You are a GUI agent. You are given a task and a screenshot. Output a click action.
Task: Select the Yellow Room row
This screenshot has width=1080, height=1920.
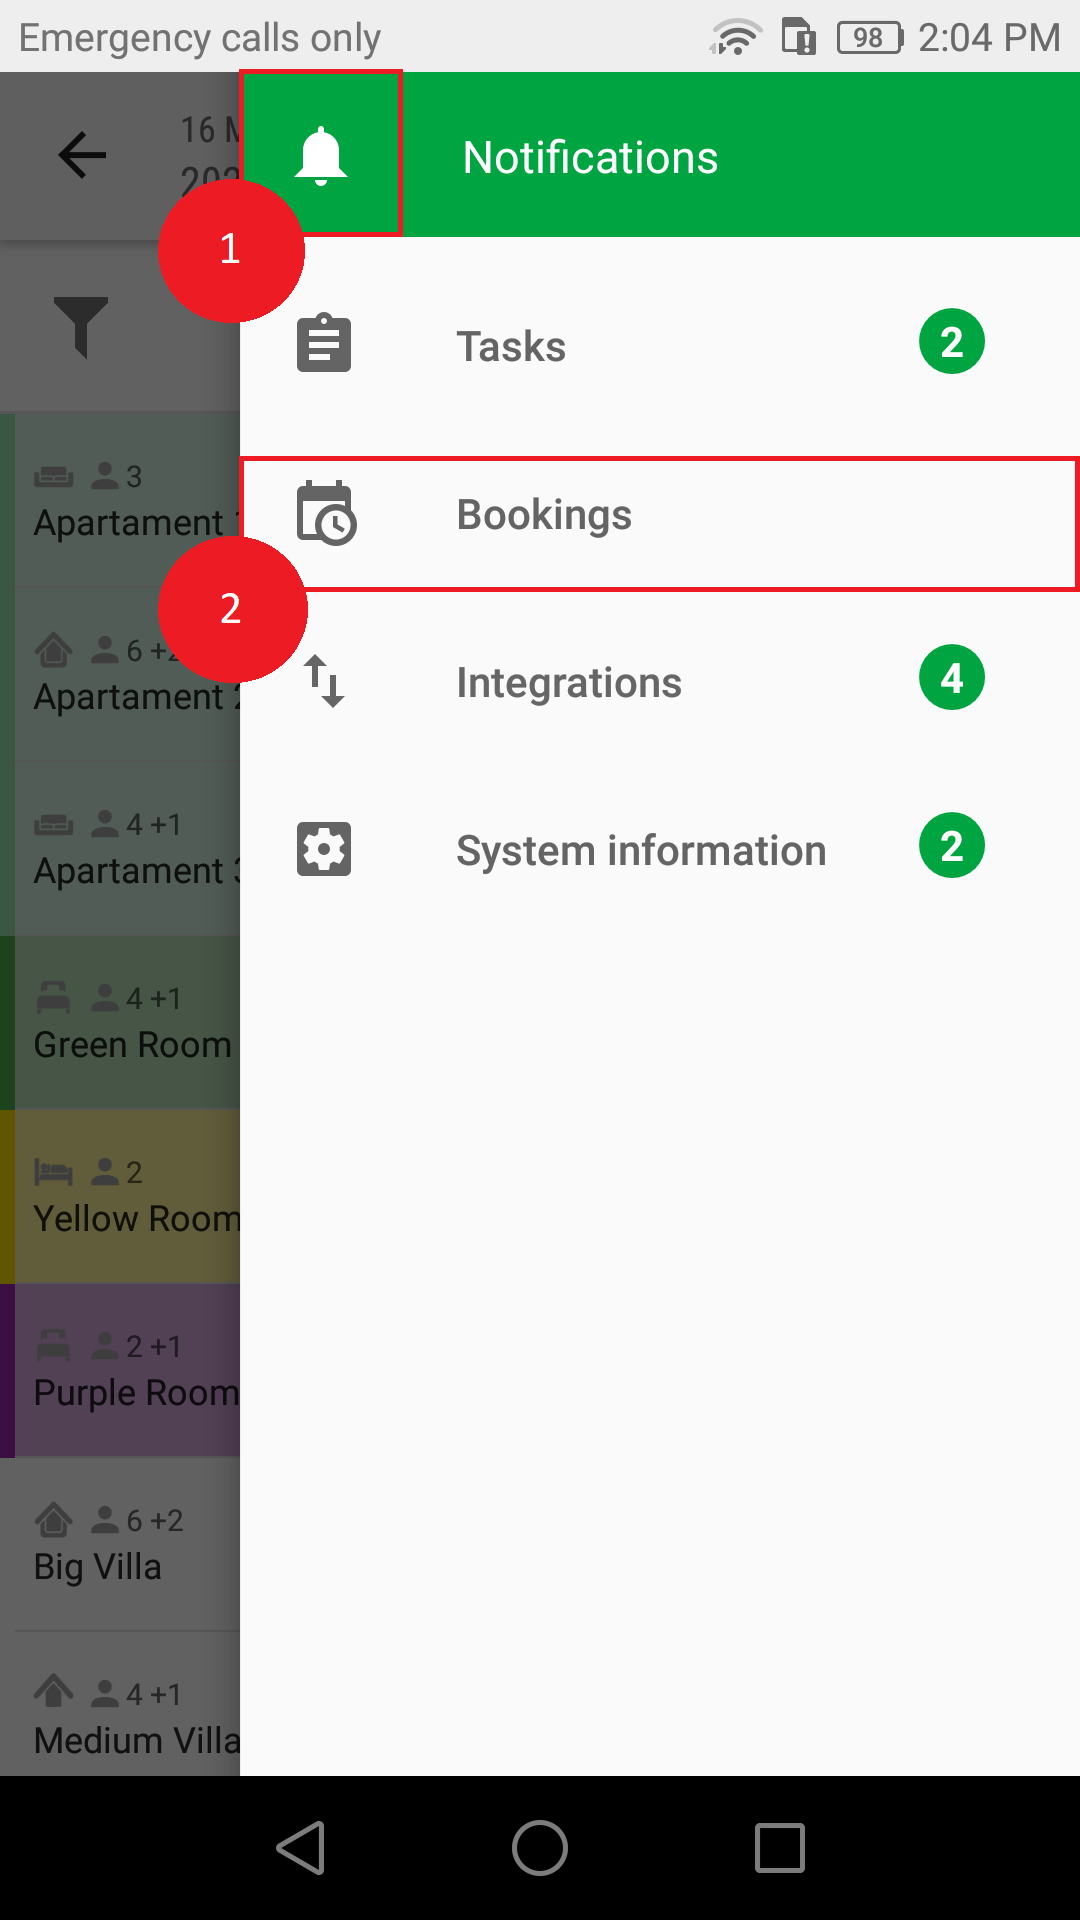(120, 1197)
